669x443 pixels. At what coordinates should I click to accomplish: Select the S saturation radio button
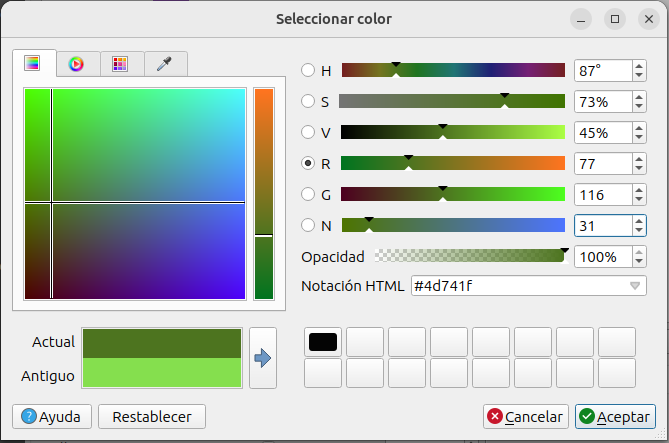coord(309,102)
